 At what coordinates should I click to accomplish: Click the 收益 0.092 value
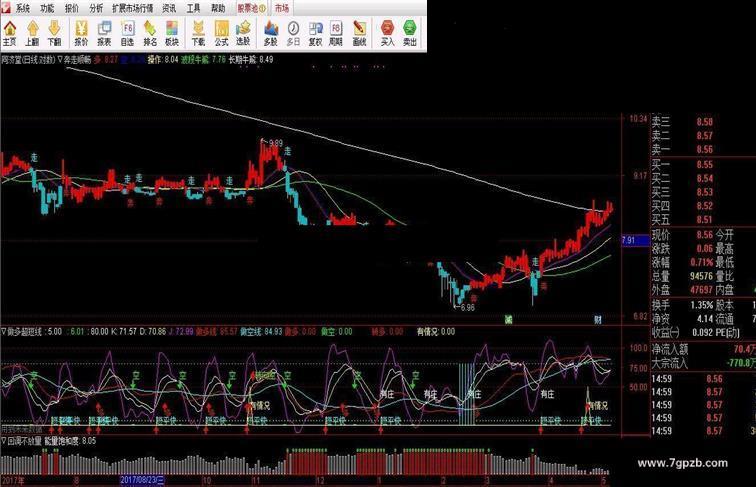pyautogui.click(x=702, y=333)
